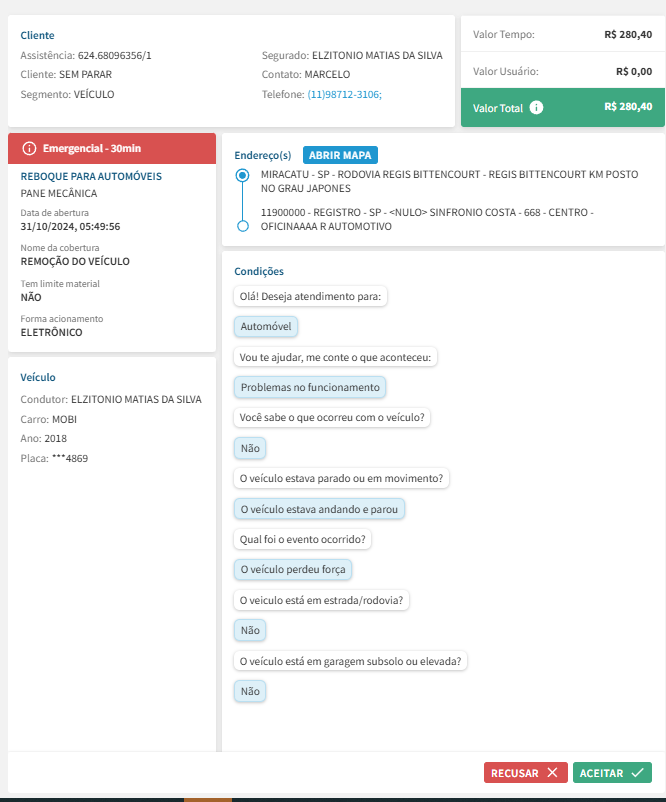Click the checkmark icon on the Aceitar button
Image resolution: width=666 pixels, height=802 pixels.
(x=637, y=772)
